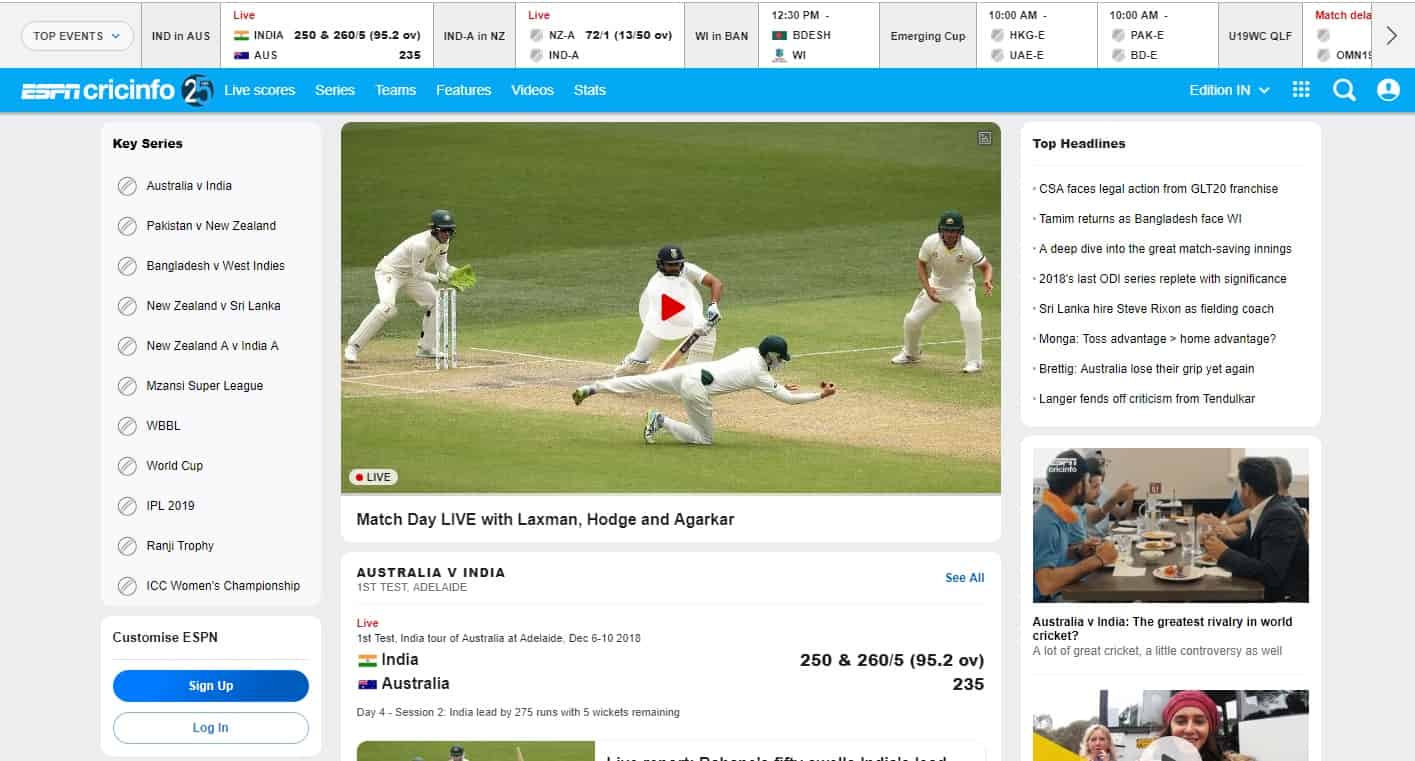Open the Features menu

click(464, 90)
